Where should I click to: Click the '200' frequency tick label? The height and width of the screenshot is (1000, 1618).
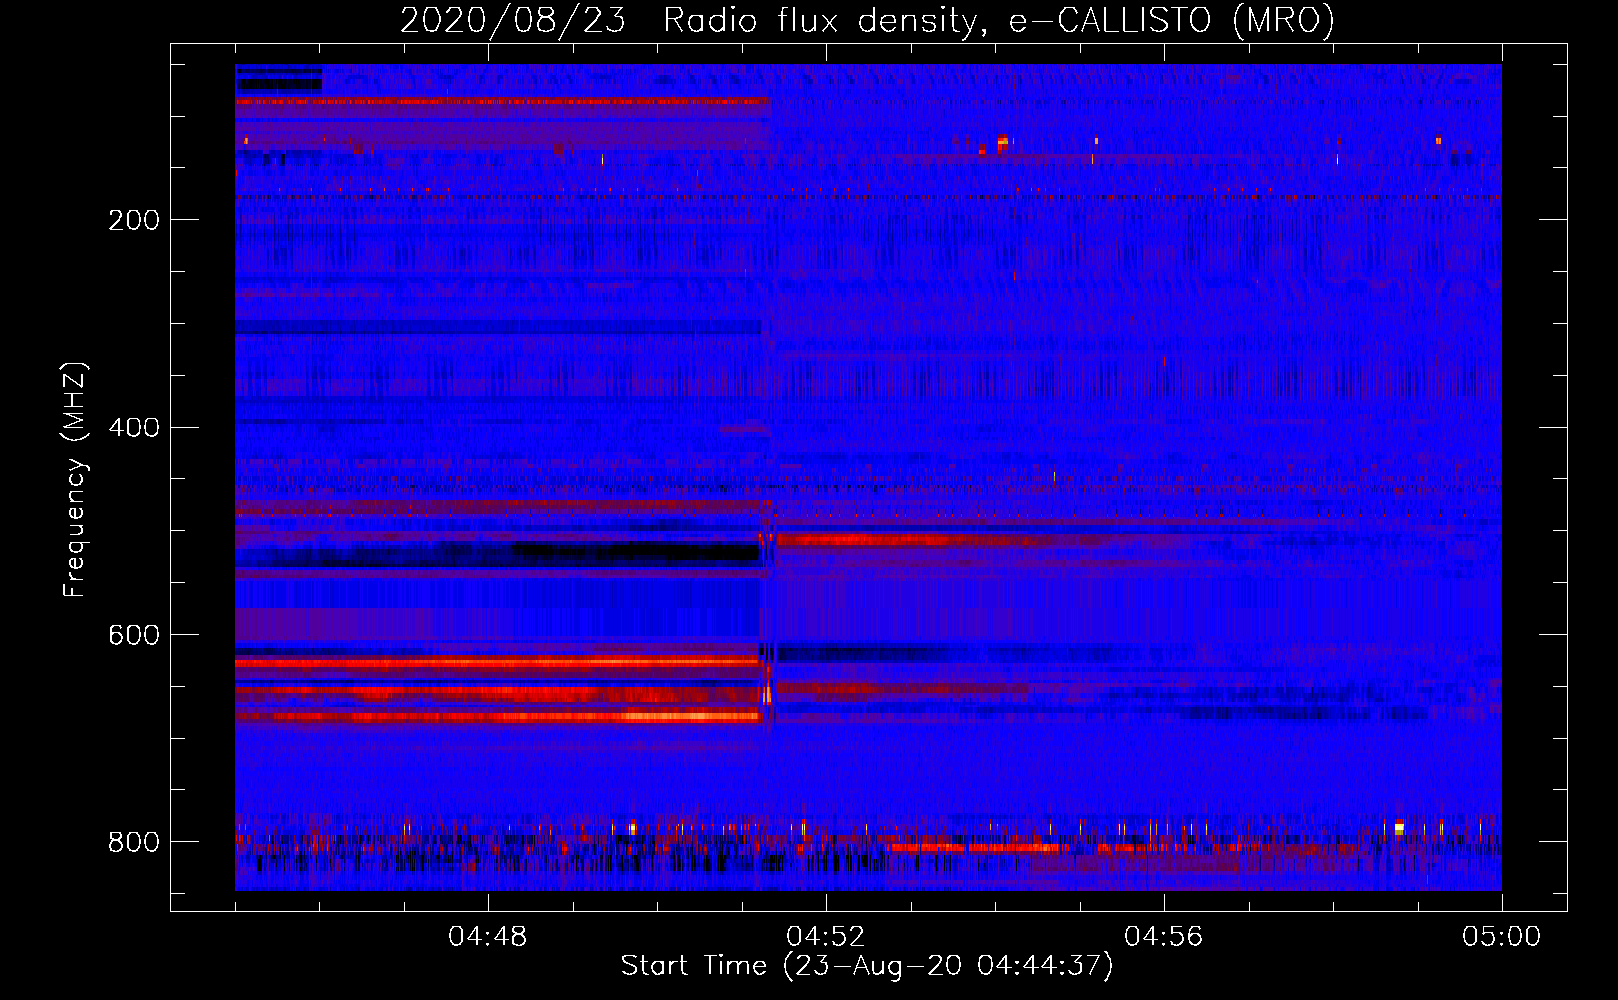click(134, 220)
